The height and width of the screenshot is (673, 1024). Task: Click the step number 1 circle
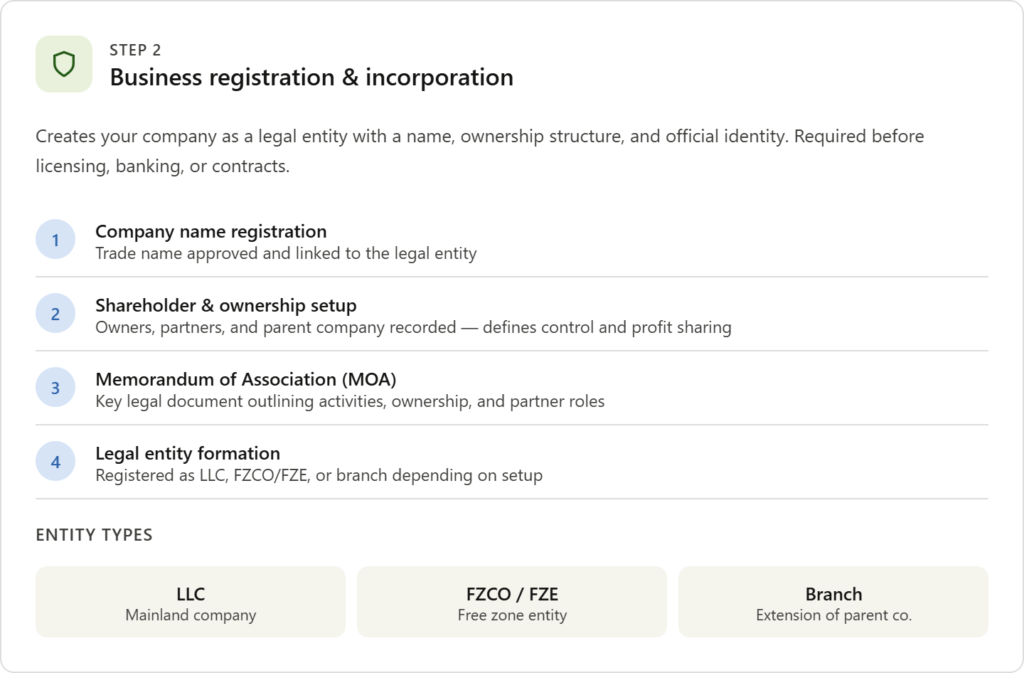(x=56, y=240)
